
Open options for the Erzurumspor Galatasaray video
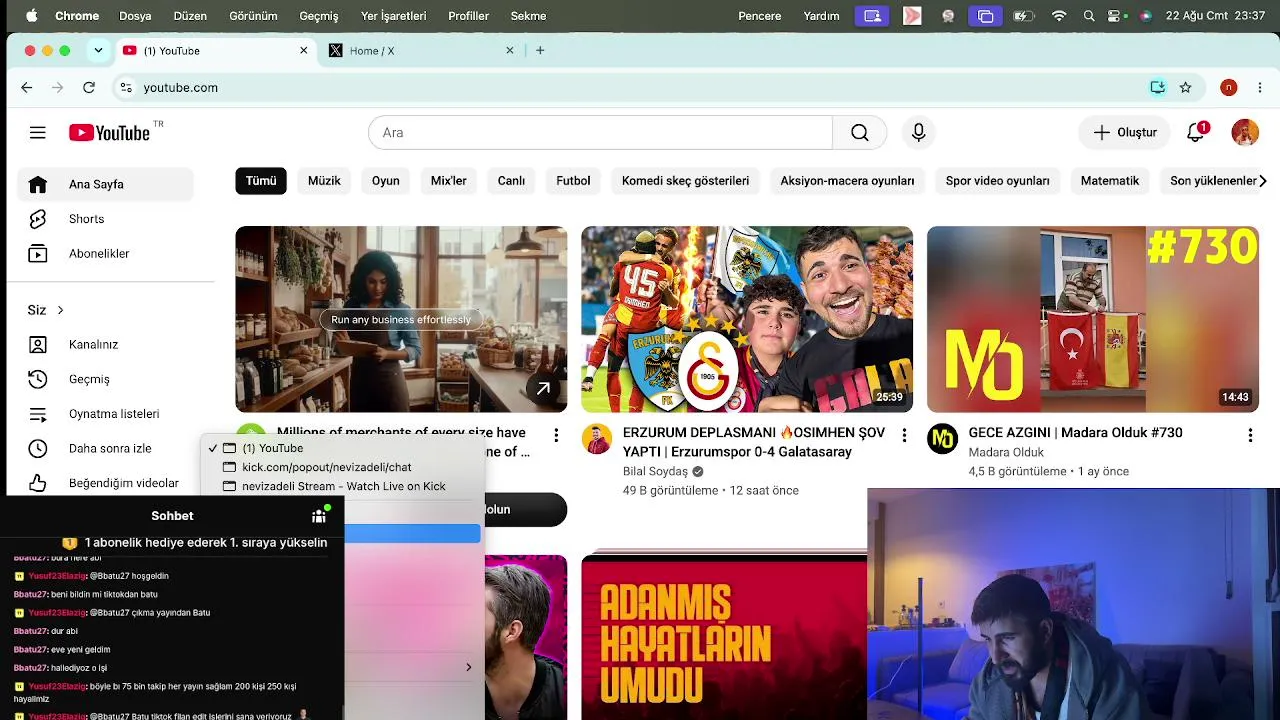pos(904,435)
